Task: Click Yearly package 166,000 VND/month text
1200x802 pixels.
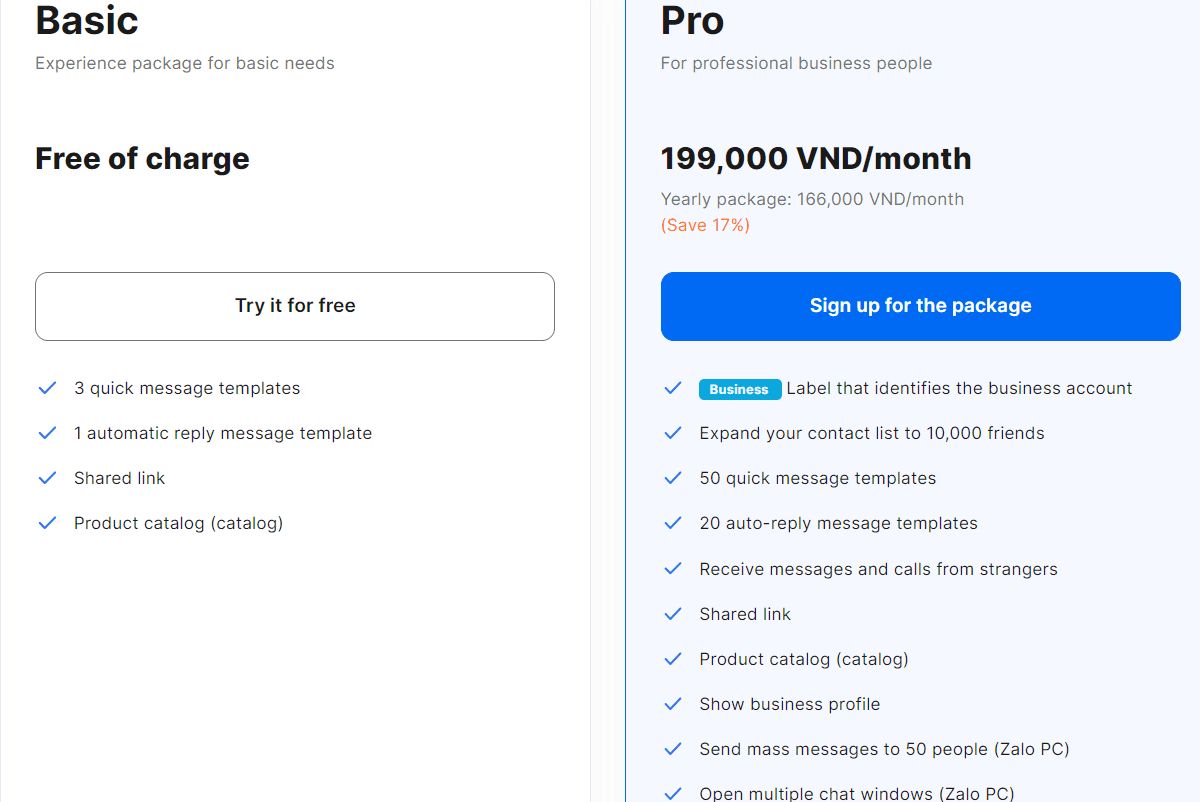Action: 812,199
